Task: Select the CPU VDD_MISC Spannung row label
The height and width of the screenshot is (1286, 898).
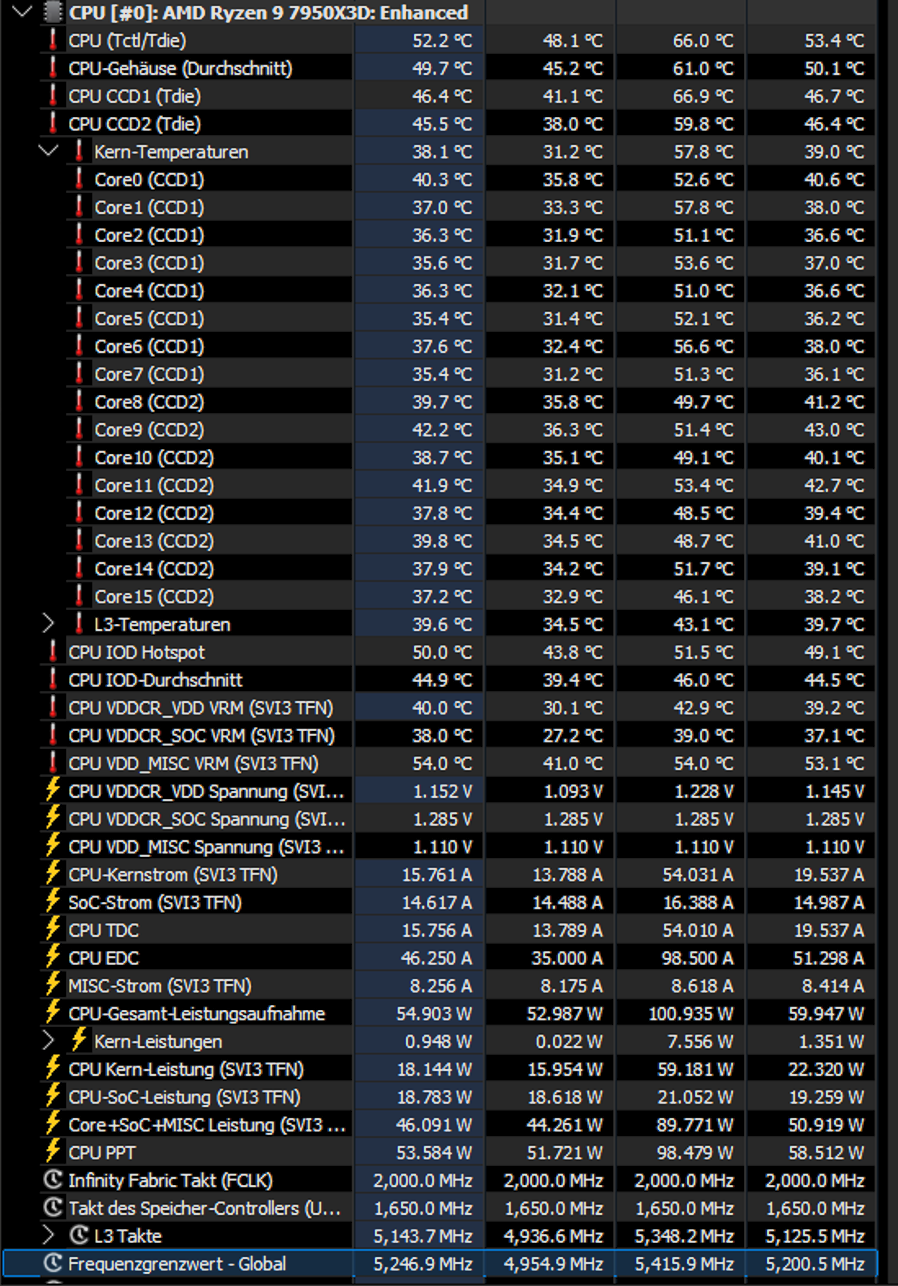Action: (207, 847)
